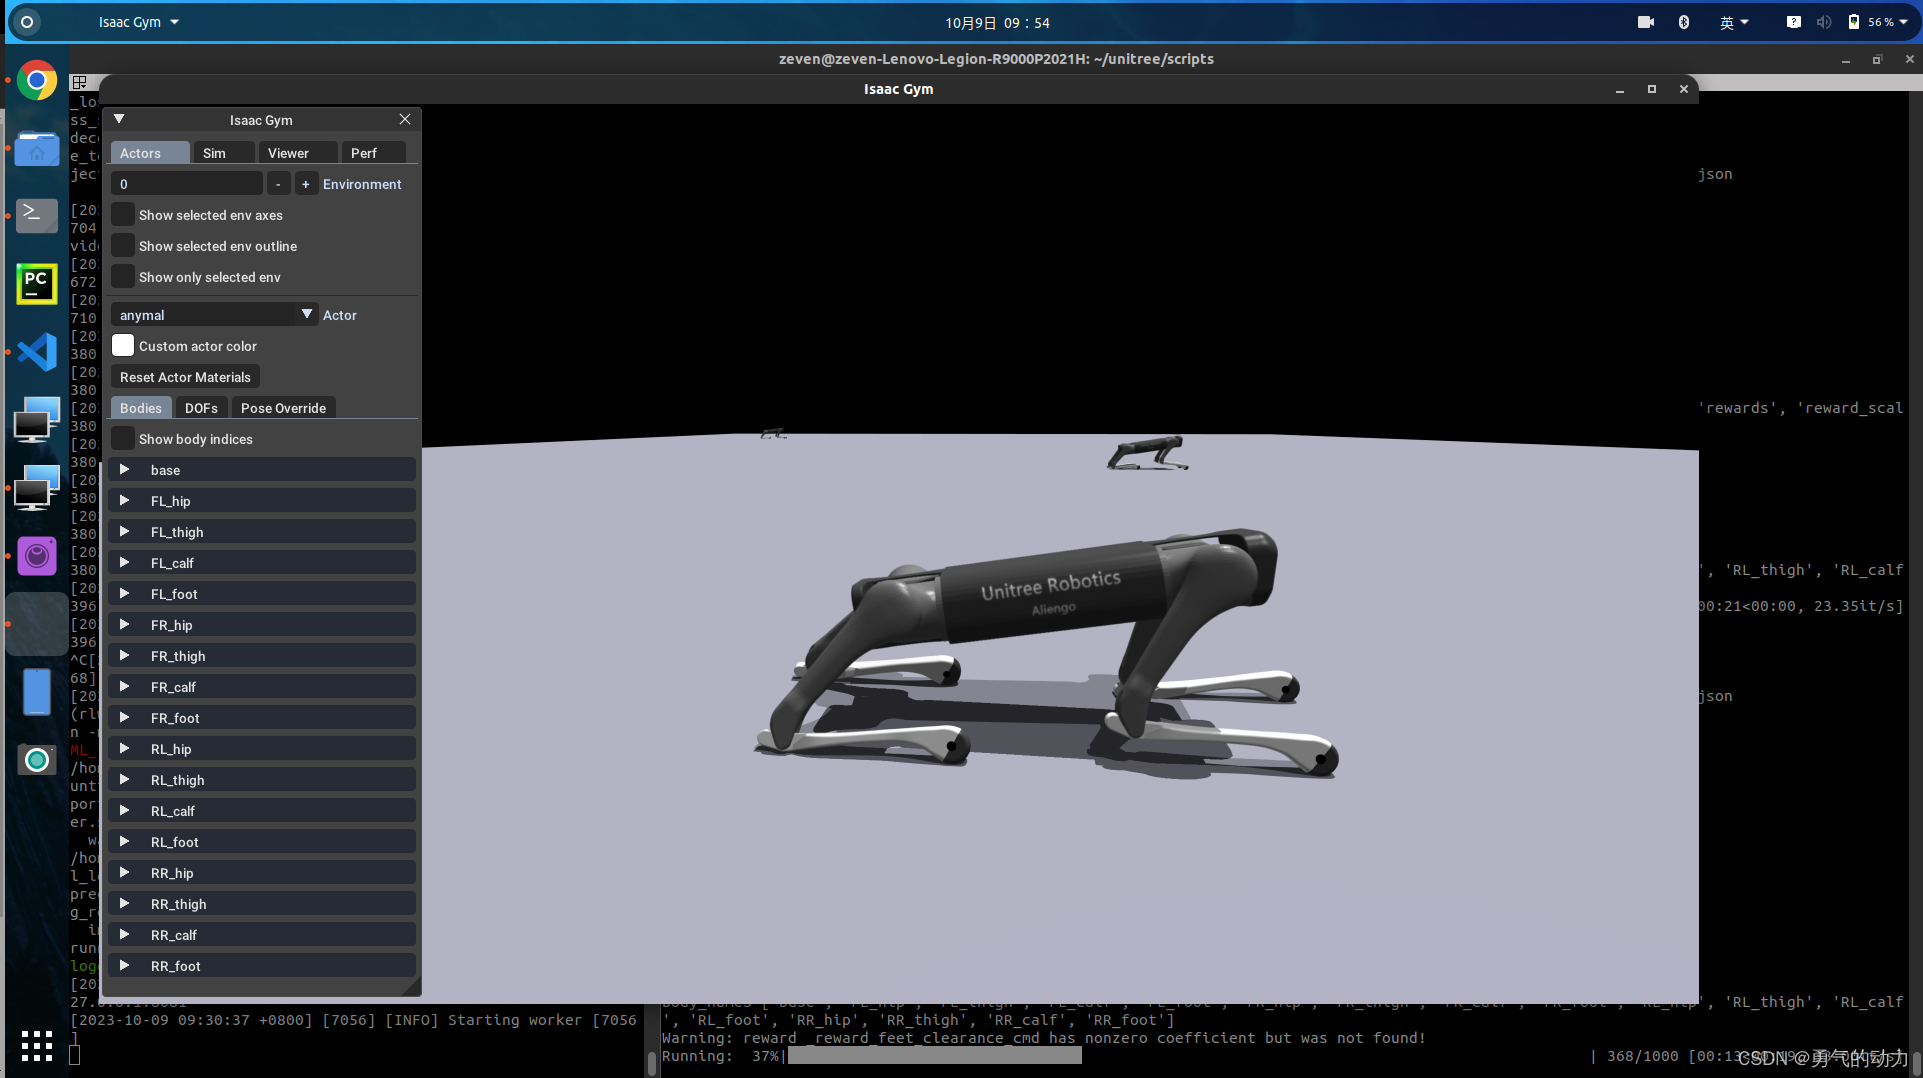Expand the FL_thigh body entry
The height and width of the screenshot is (1078, 1923).
(x=125, y=532)
